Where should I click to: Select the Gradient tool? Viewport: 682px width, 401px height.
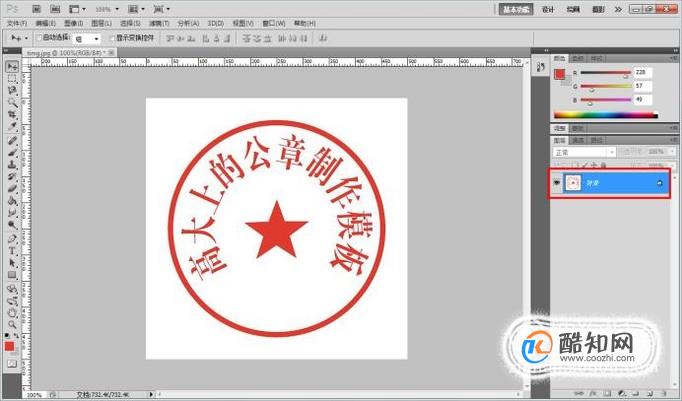click(x=12, y=202)
